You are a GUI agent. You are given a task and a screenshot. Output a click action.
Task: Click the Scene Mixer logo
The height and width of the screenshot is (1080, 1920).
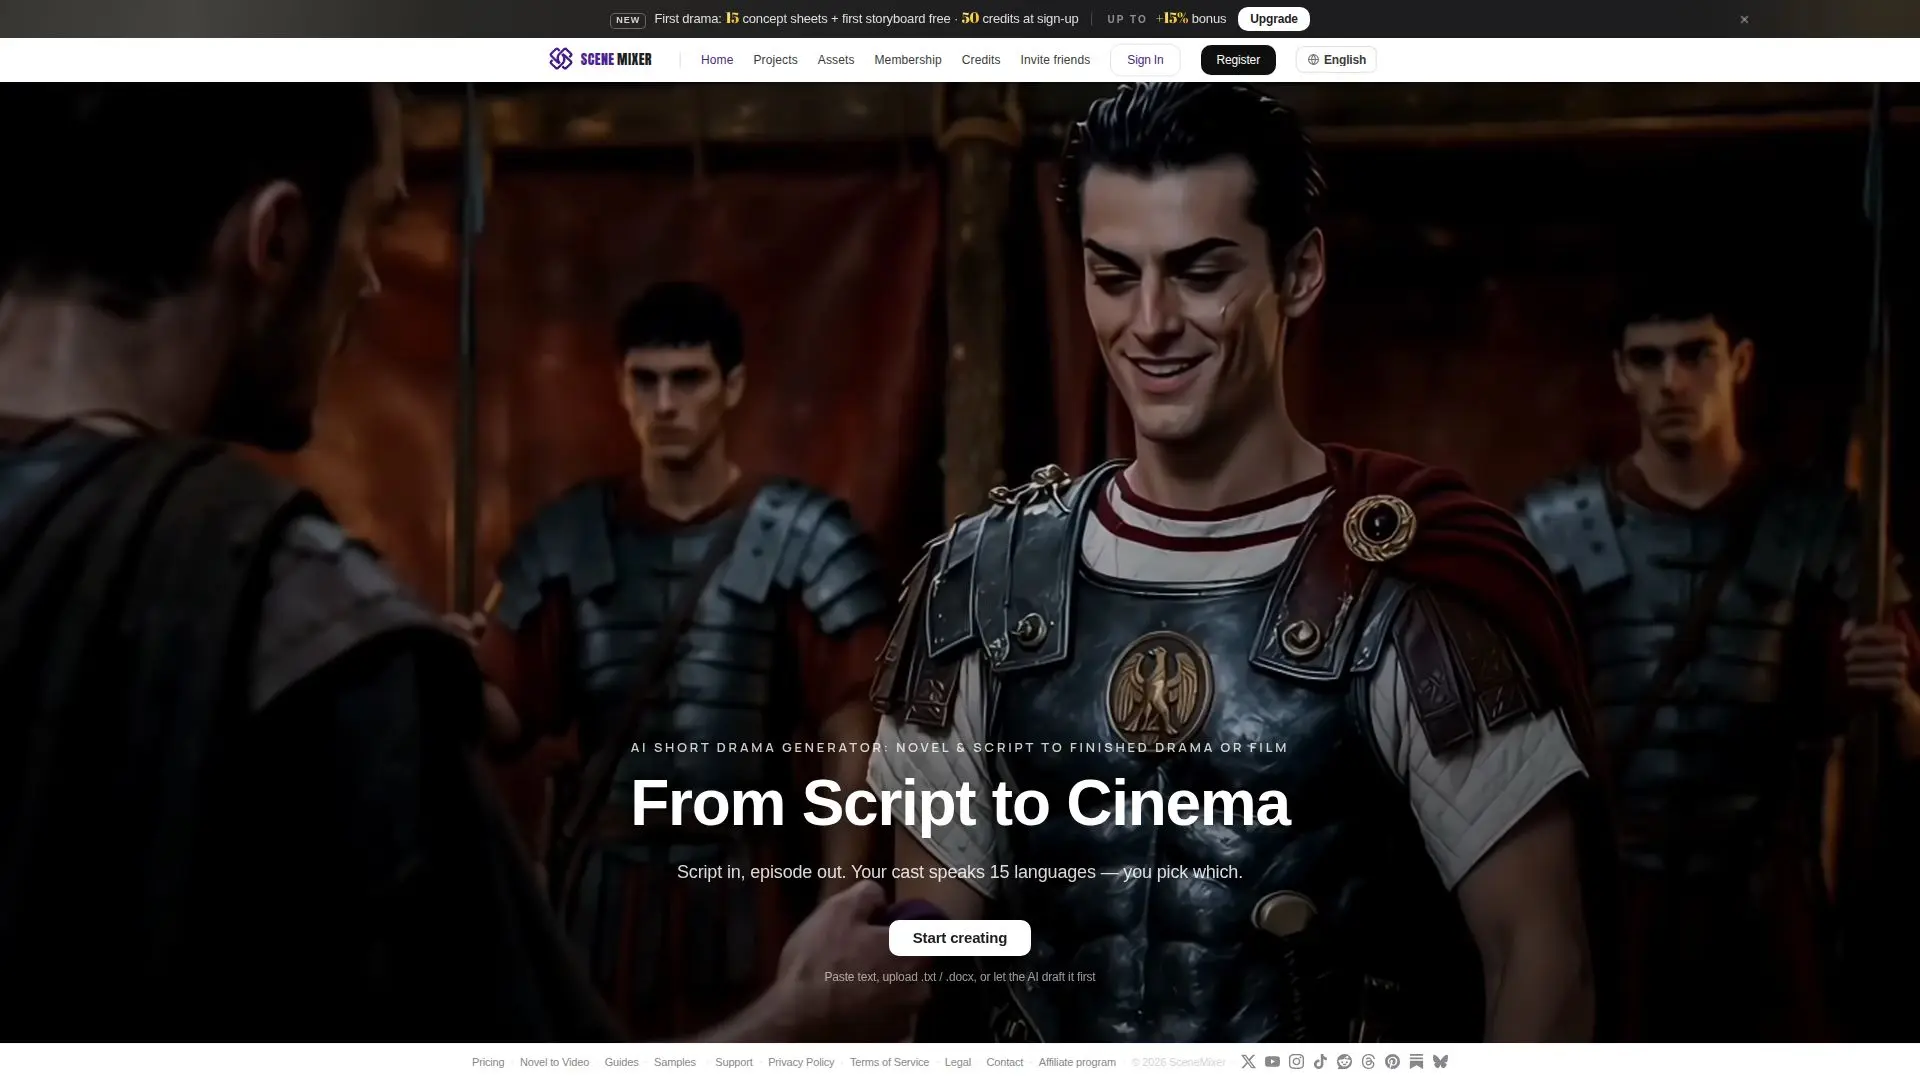(x=600, y=59)
